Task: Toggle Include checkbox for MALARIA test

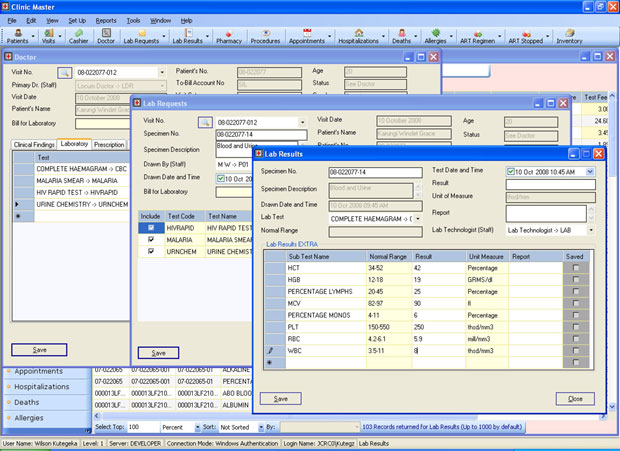Action: click(151, 240)
